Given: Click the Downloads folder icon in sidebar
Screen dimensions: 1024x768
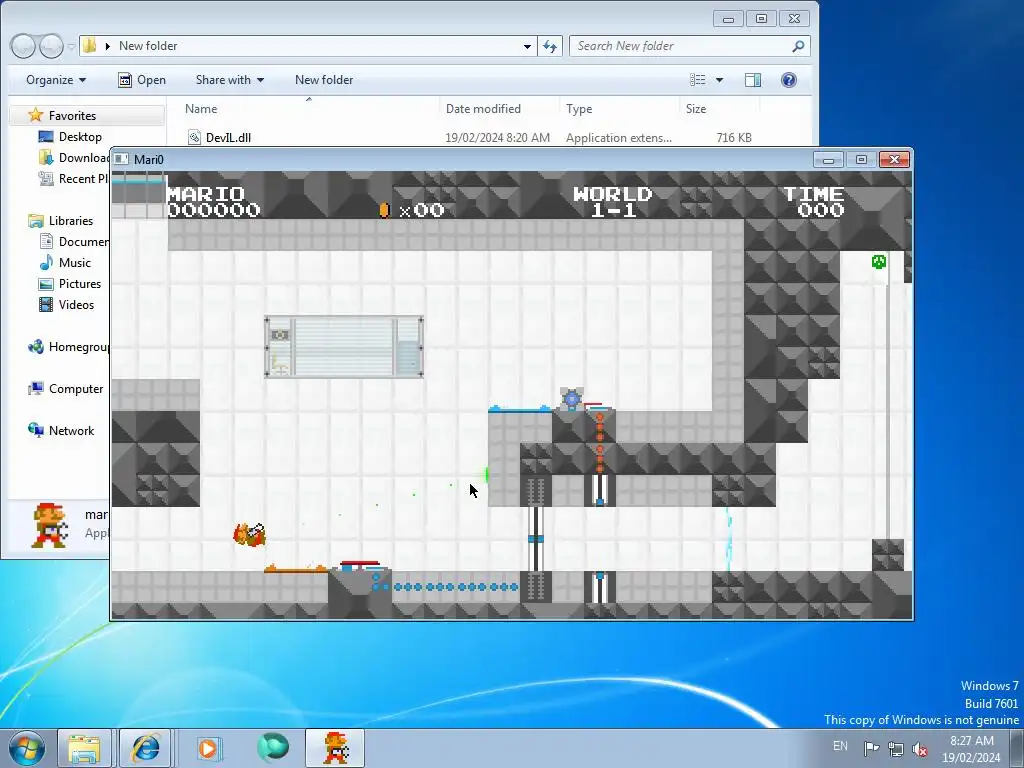Looking at the screenshot, I should click(x=46, y=157).
